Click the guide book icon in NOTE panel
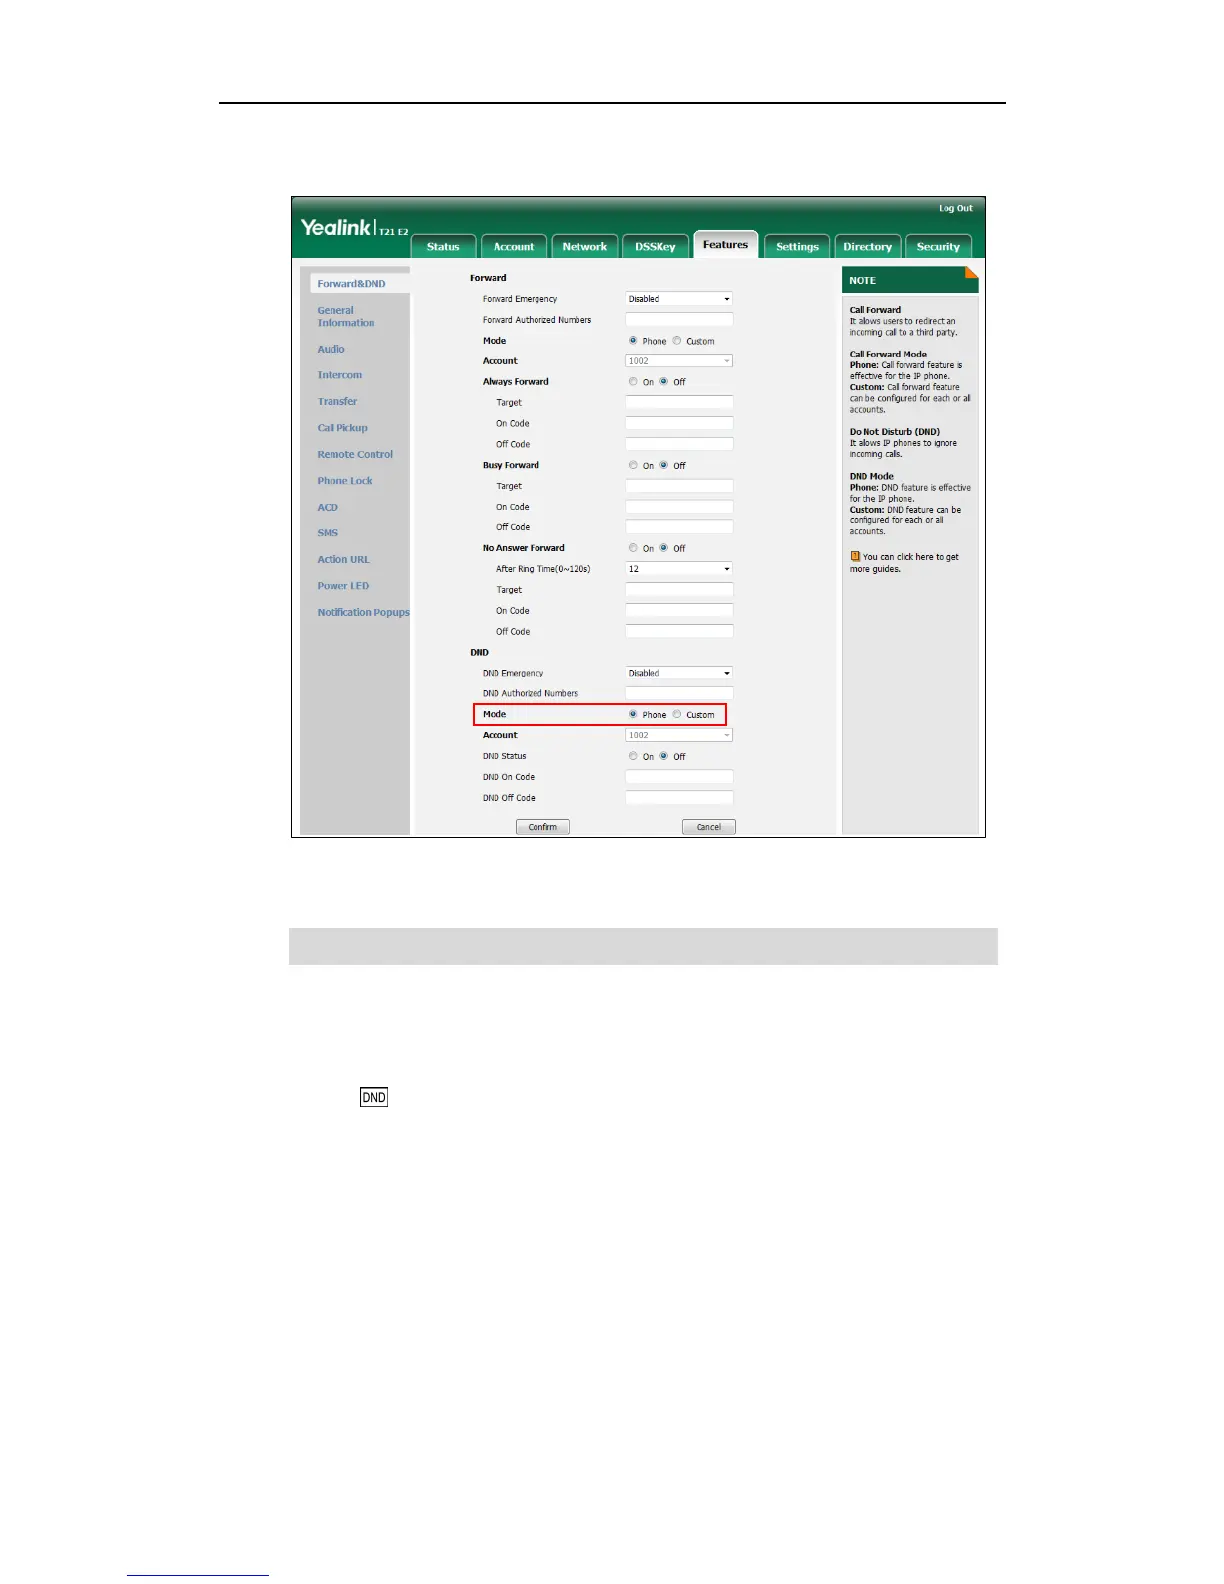This screenshot has width=1224, height=1584. [855, 556]
